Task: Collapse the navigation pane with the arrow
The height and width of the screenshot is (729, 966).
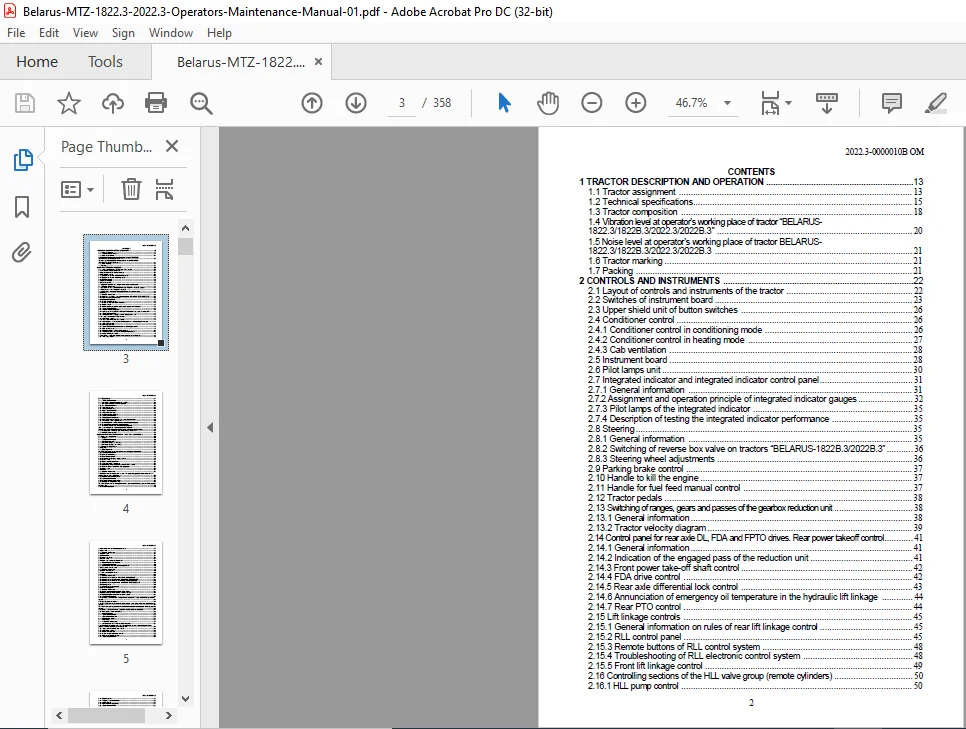Action: pyautogui.click(x=210, y=427)
